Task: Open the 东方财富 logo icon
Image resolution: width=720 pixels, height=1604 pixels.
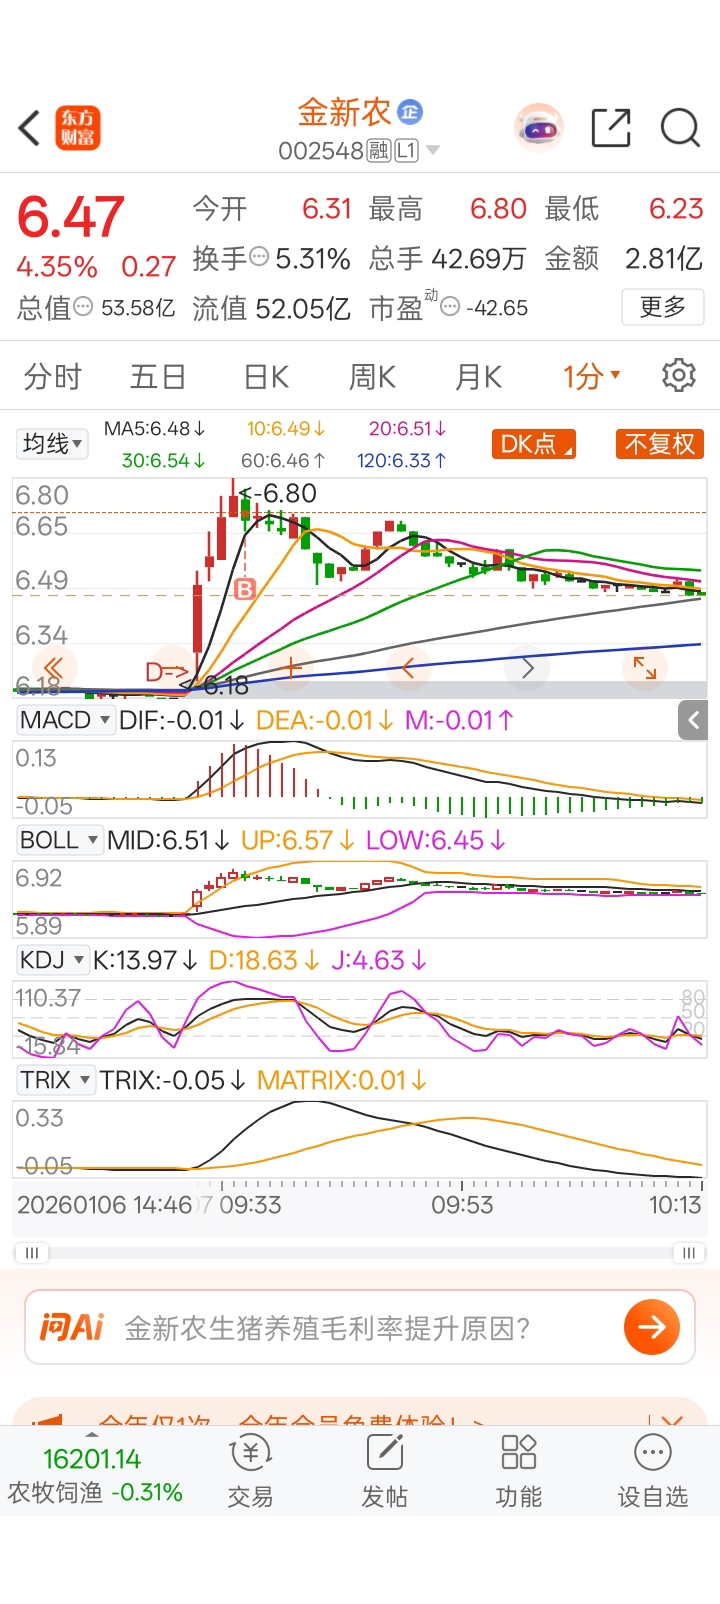Action: click(78, 128)
